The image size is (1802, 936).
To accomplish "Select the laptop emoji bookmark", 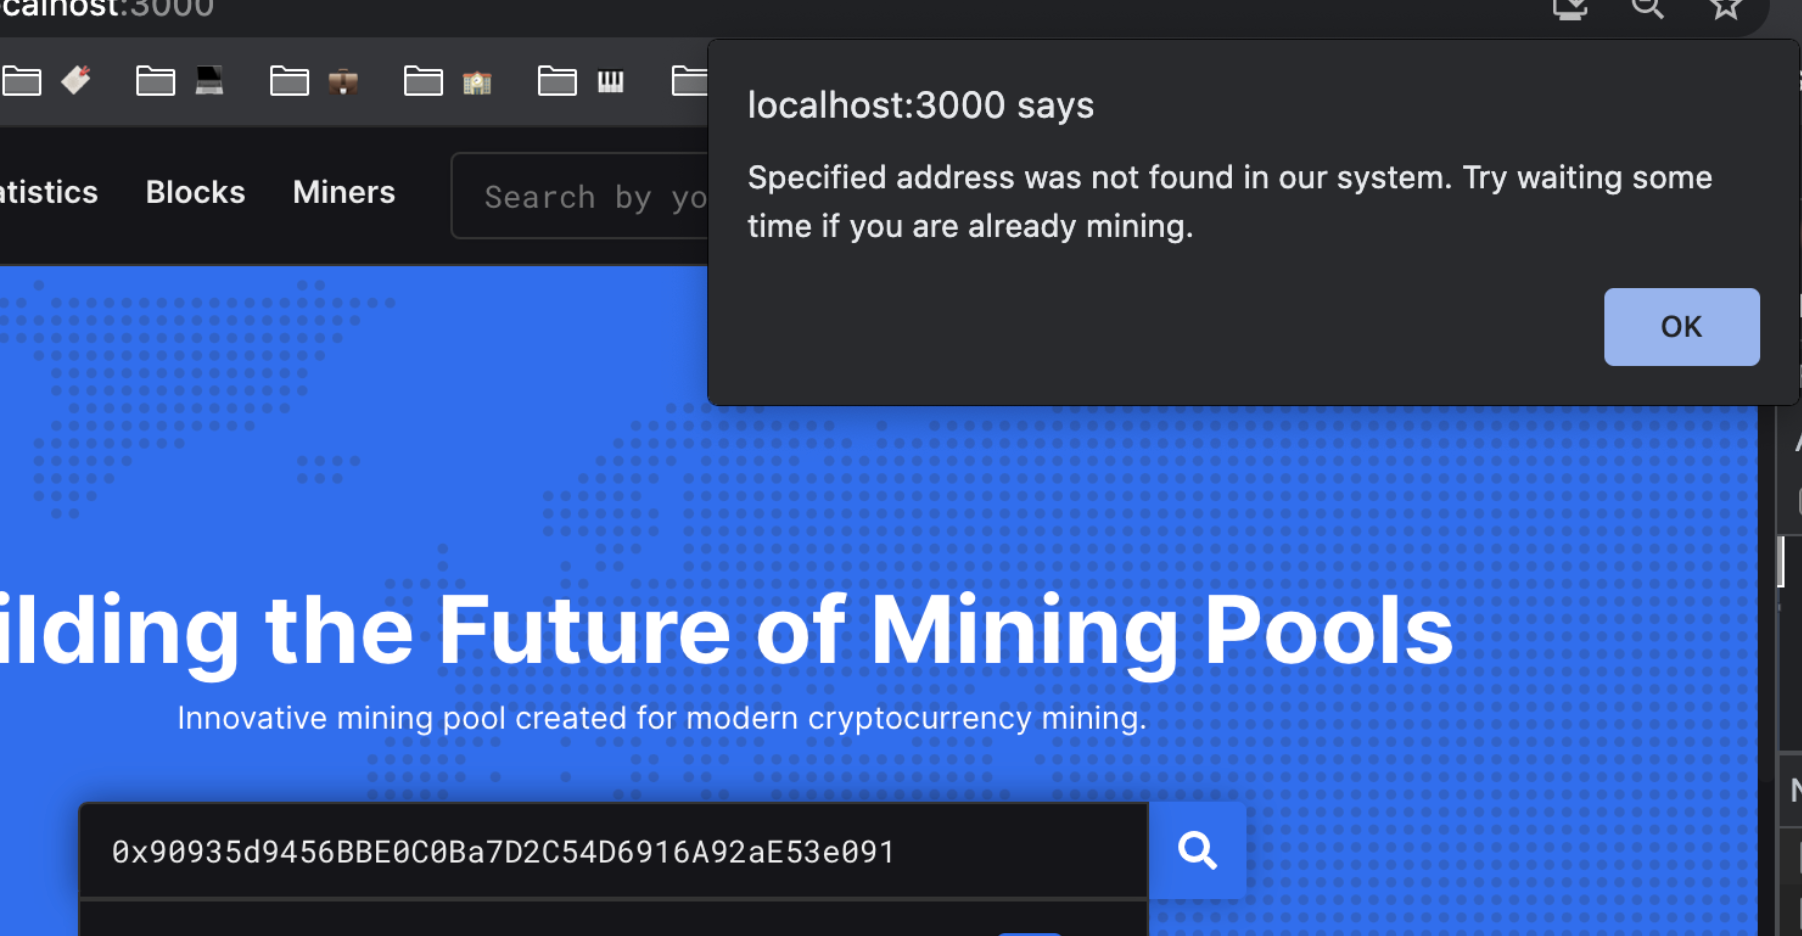I will coord(209,80).
